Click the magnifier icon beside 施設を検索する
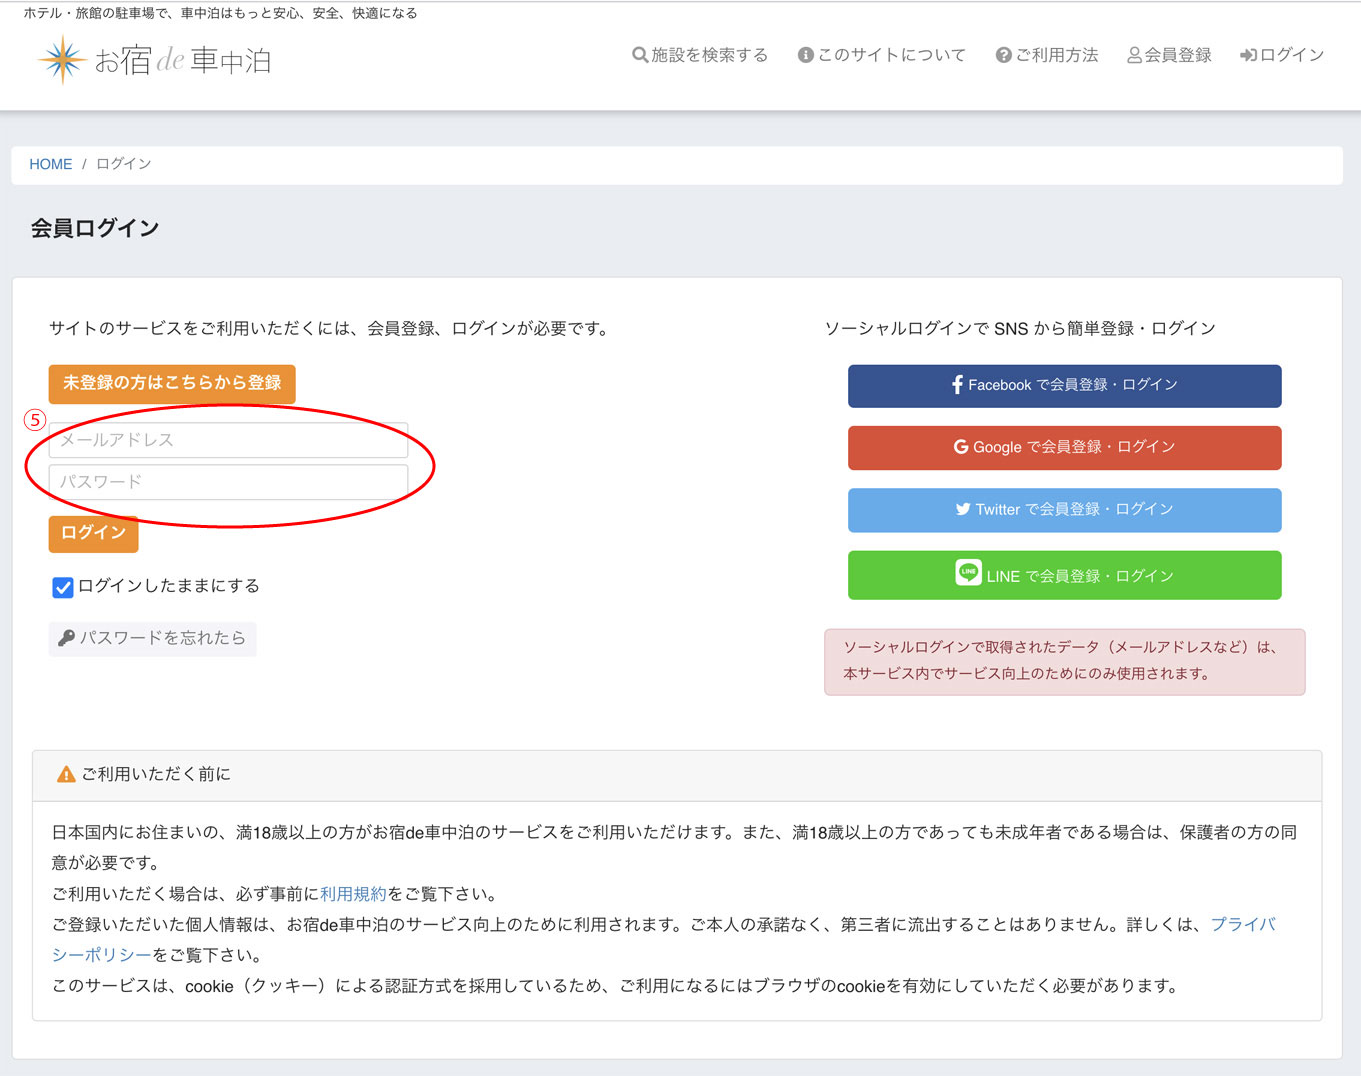This screenshot has height=1076, width=1361. pyautogui.click(x=640, y=55)
